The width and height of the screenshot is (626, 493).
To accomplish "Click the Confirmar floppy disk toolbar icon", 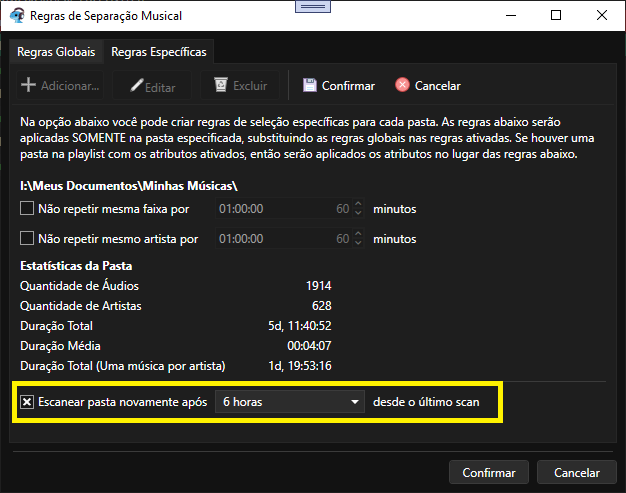I will [x=309, y=86].
